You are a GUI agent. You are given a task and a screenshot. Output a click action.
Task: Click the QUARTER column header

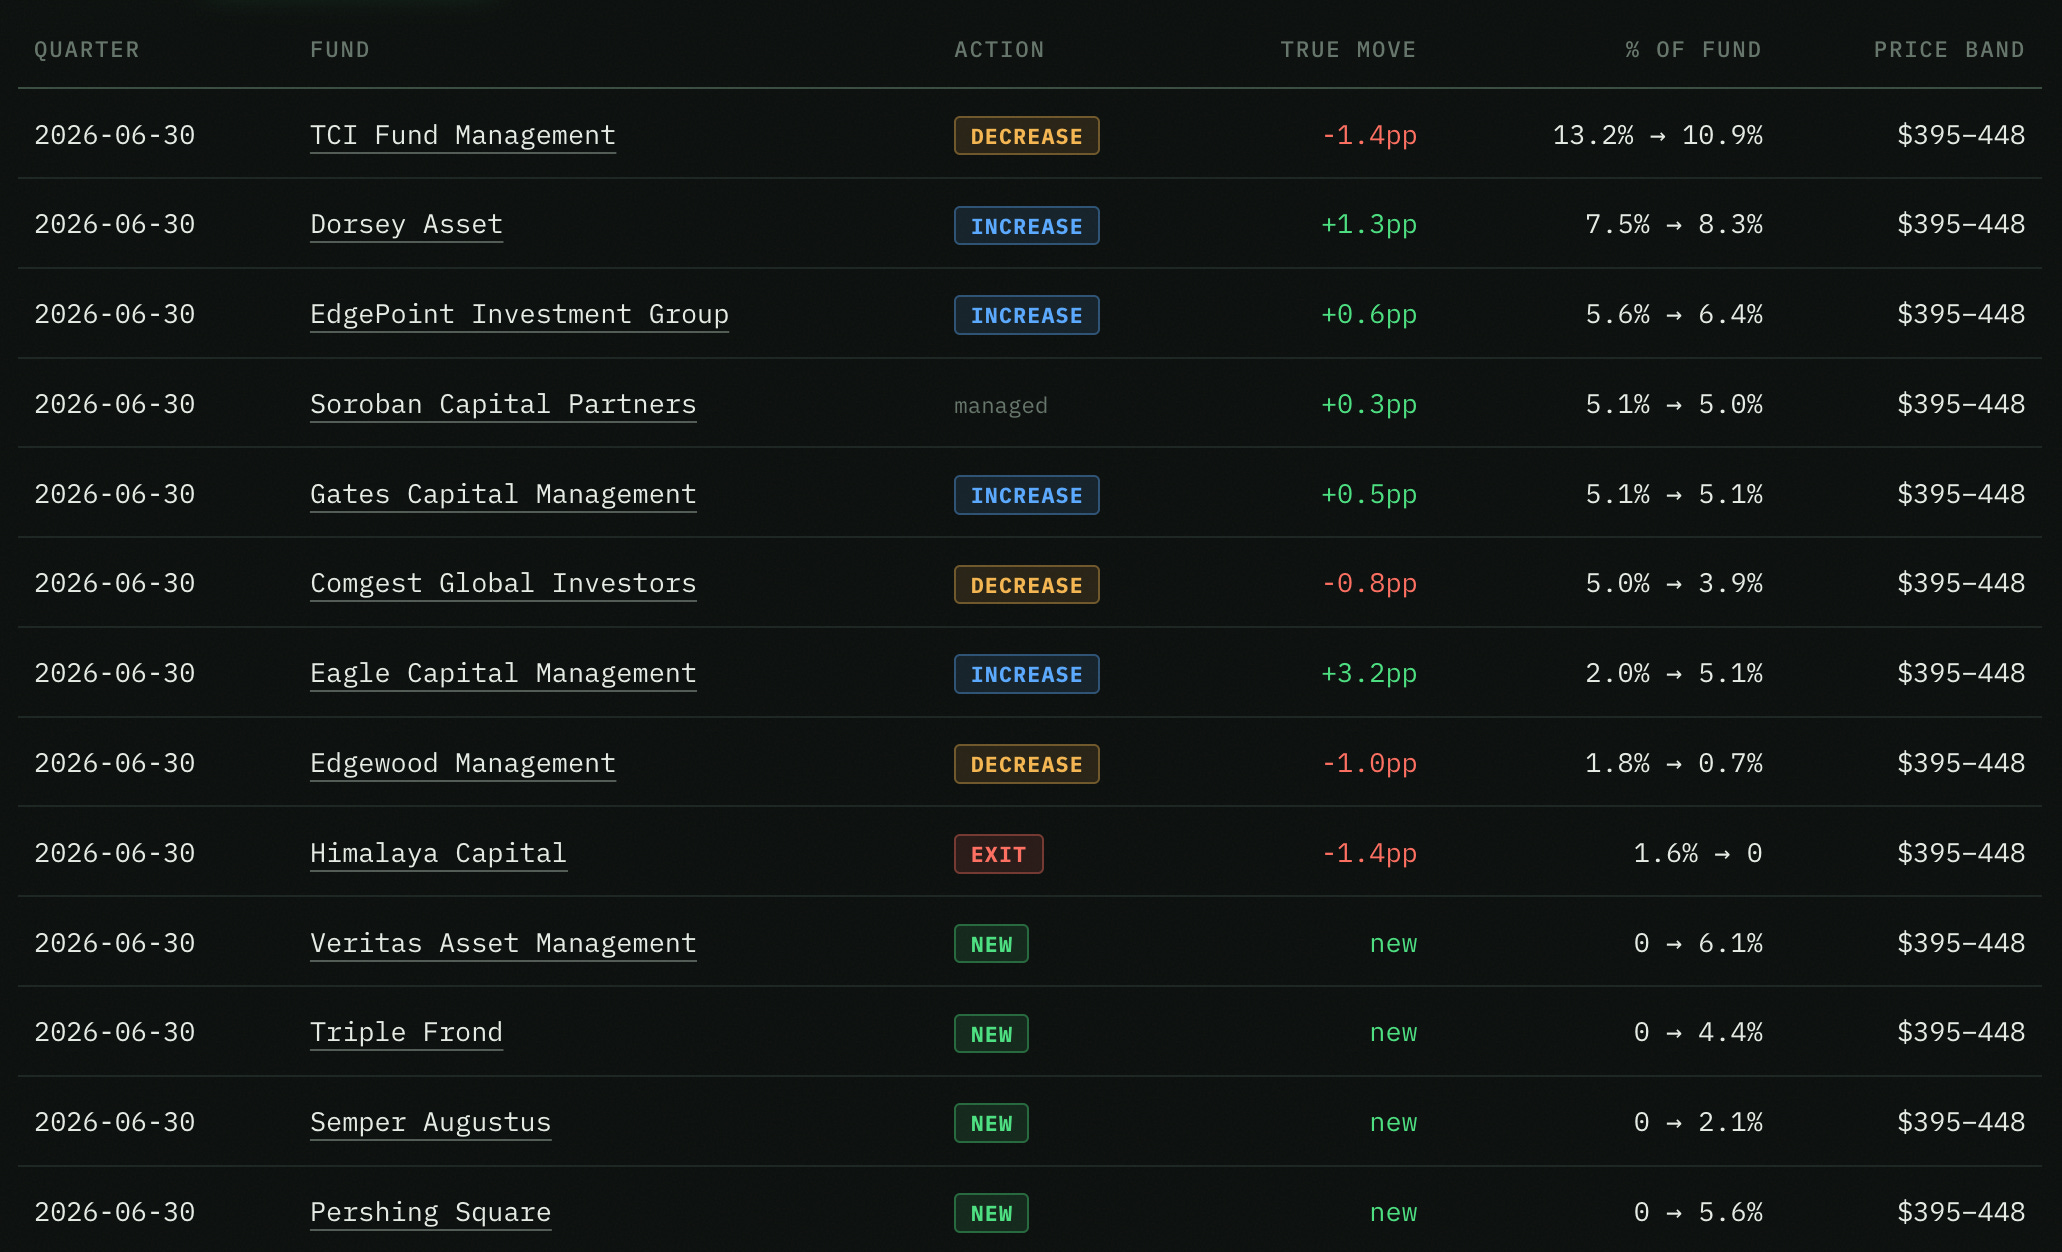point(87,50)
